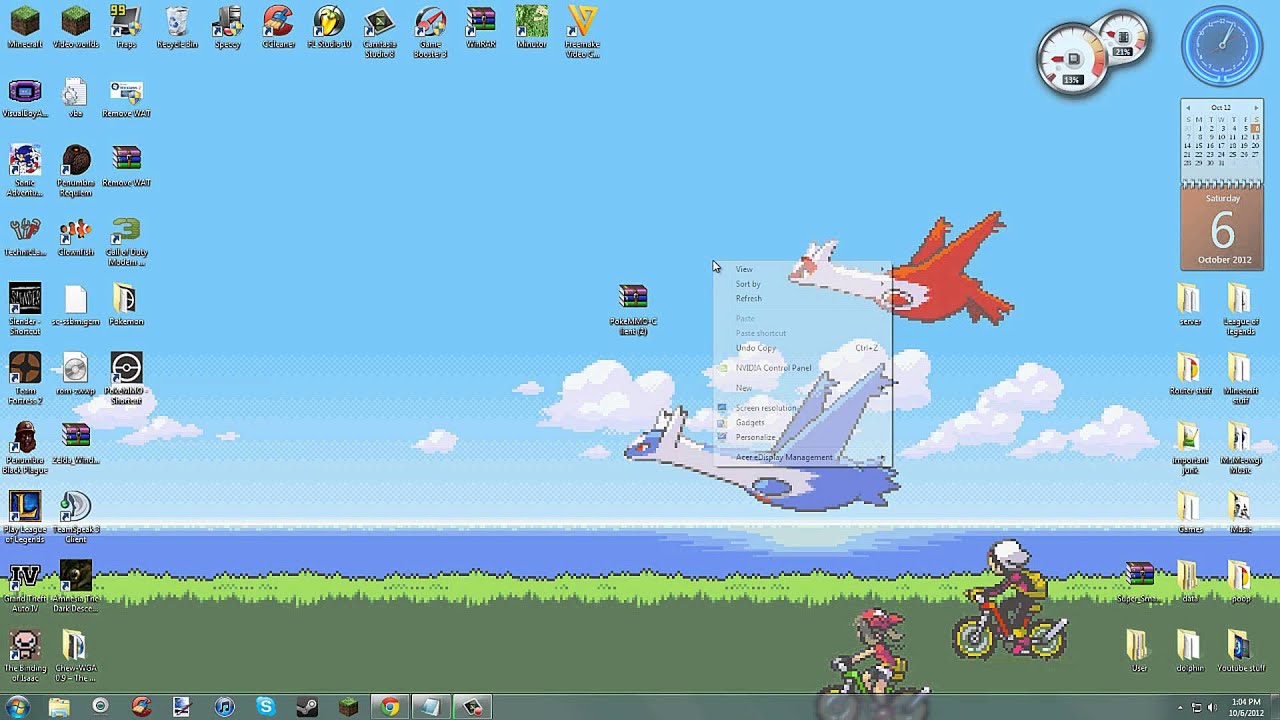The height and width of the screenshot is (720, 1280).
Task: Select the Freemake Video shortcut
Action: (582, 32)
